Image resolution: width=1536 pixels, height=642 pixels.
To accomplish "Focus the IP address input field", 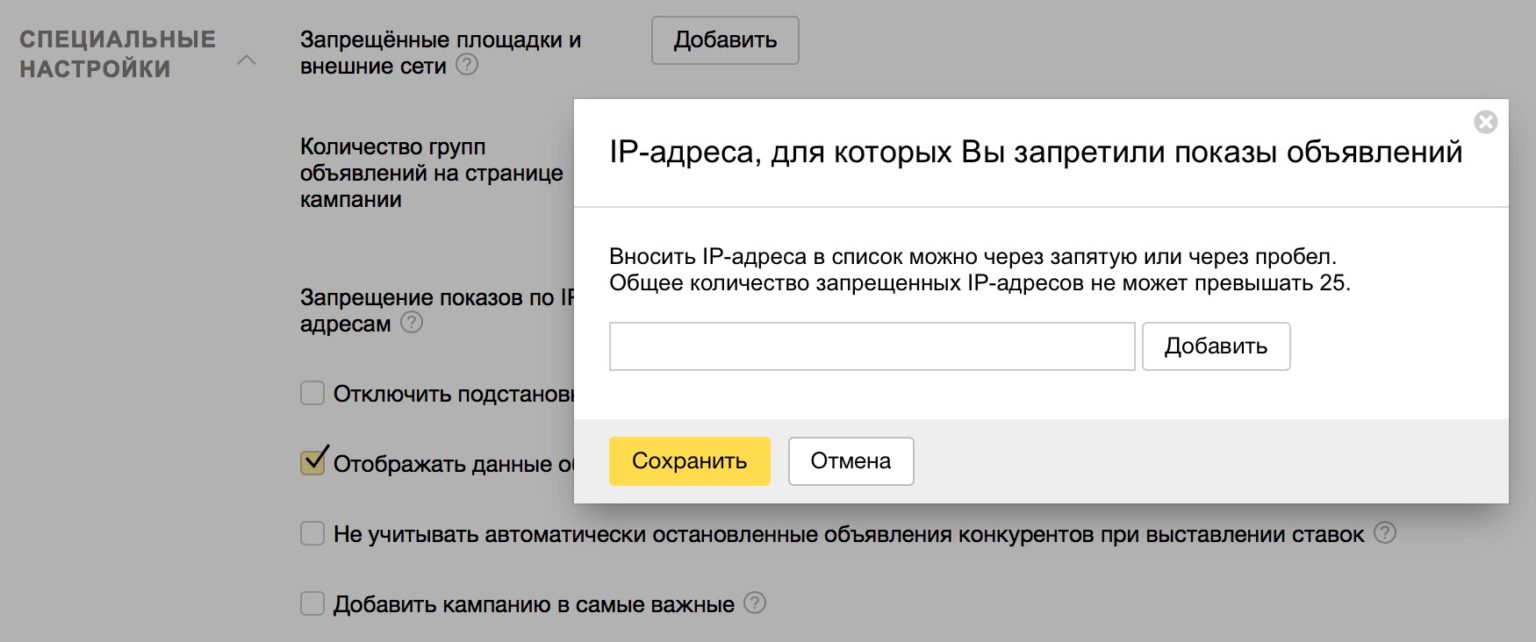I will (x=871, y=346).
